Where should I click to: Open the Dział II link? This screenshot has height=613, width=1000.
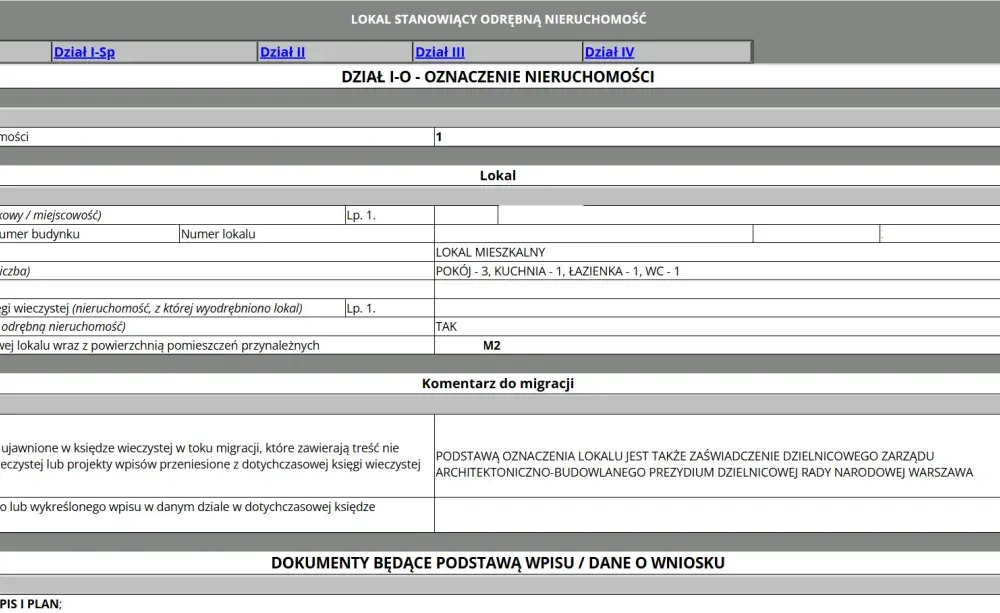[283, 52]
